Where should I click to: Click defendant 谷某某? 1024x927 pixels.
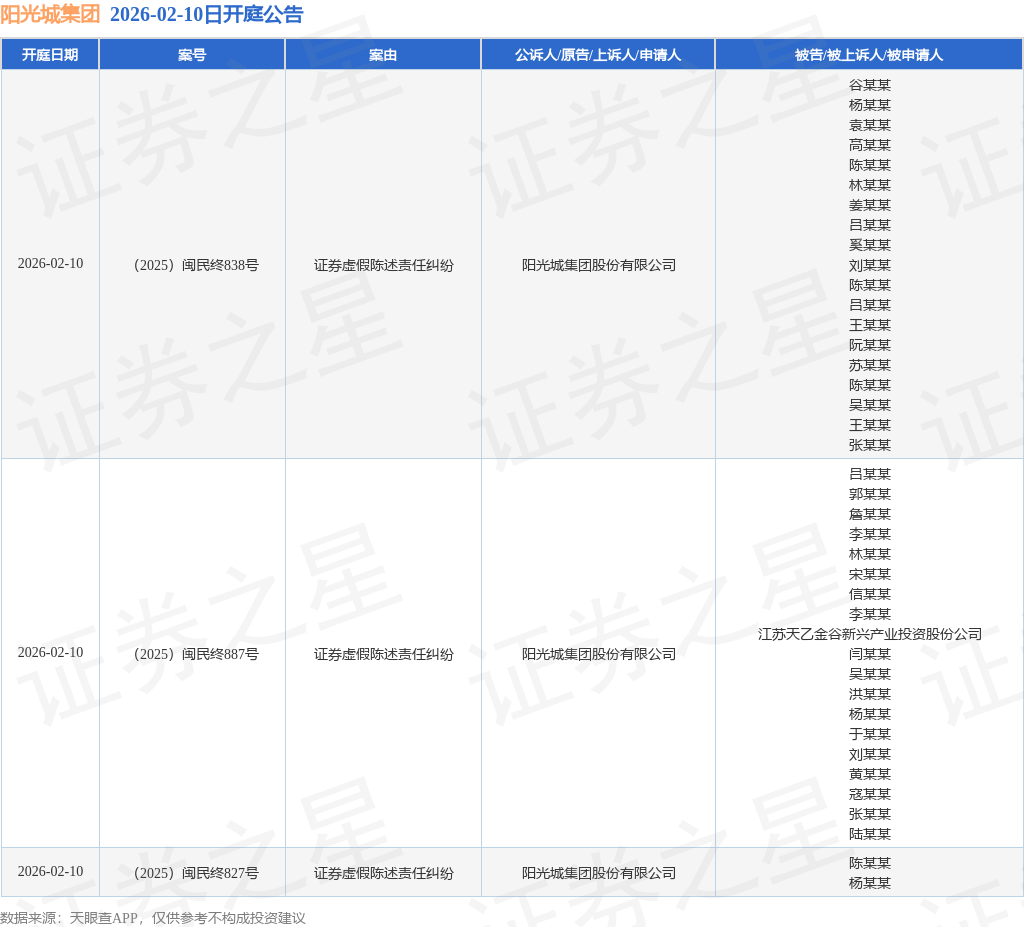click(x=870, y=85)
